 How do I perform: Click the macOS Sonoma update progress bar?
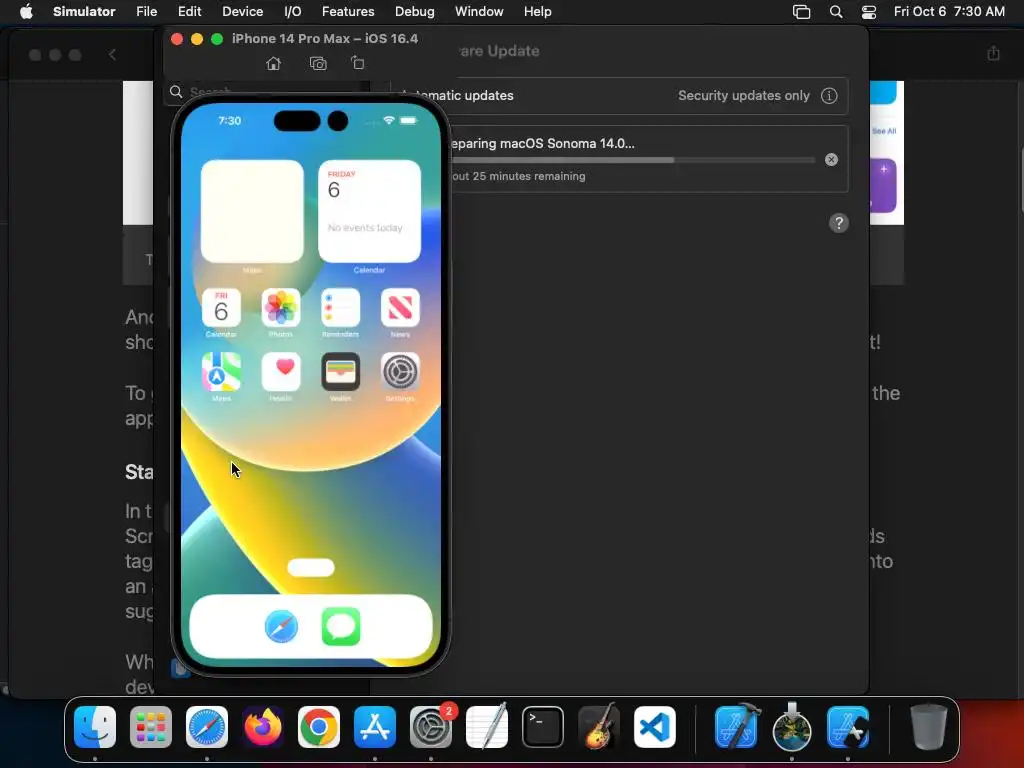631,160
